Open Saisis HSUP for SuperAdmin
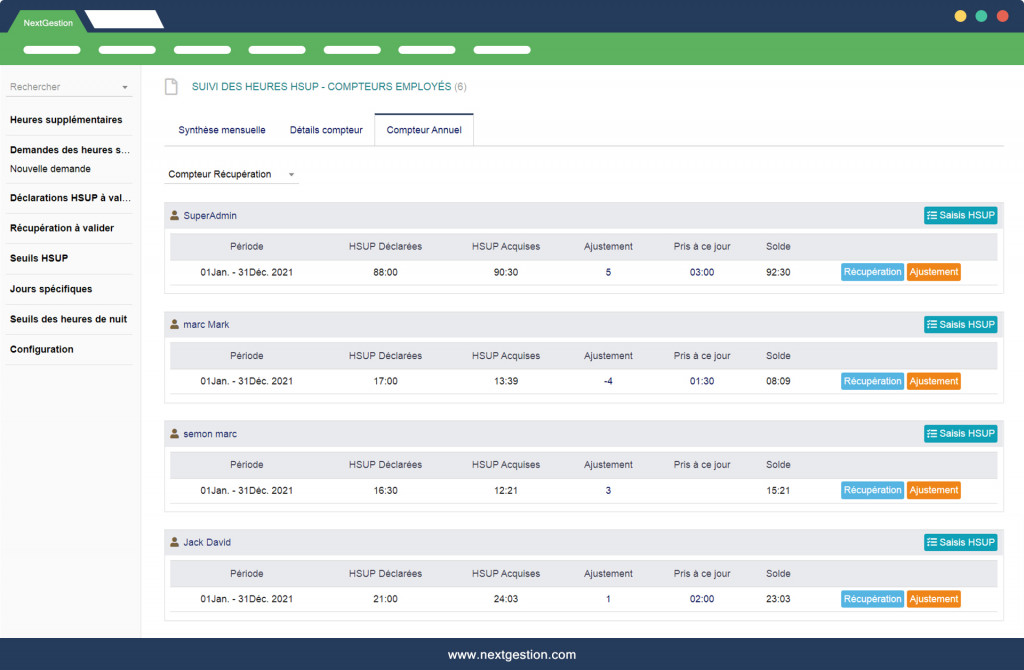 coord(960,215)
